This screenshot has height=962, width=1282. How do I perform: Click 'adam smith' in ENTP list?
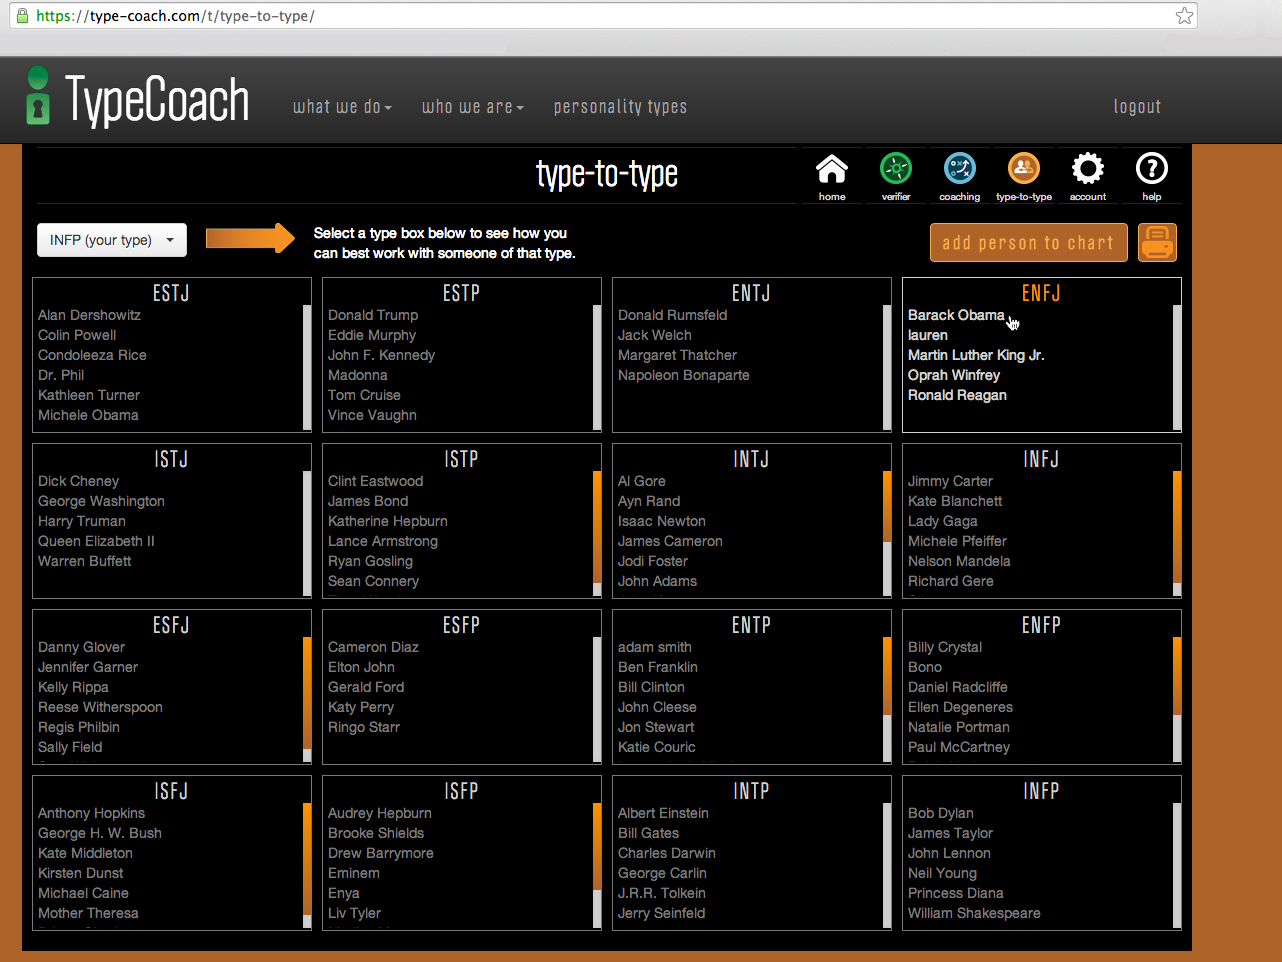pyautogui.click(x=655, y=647)
